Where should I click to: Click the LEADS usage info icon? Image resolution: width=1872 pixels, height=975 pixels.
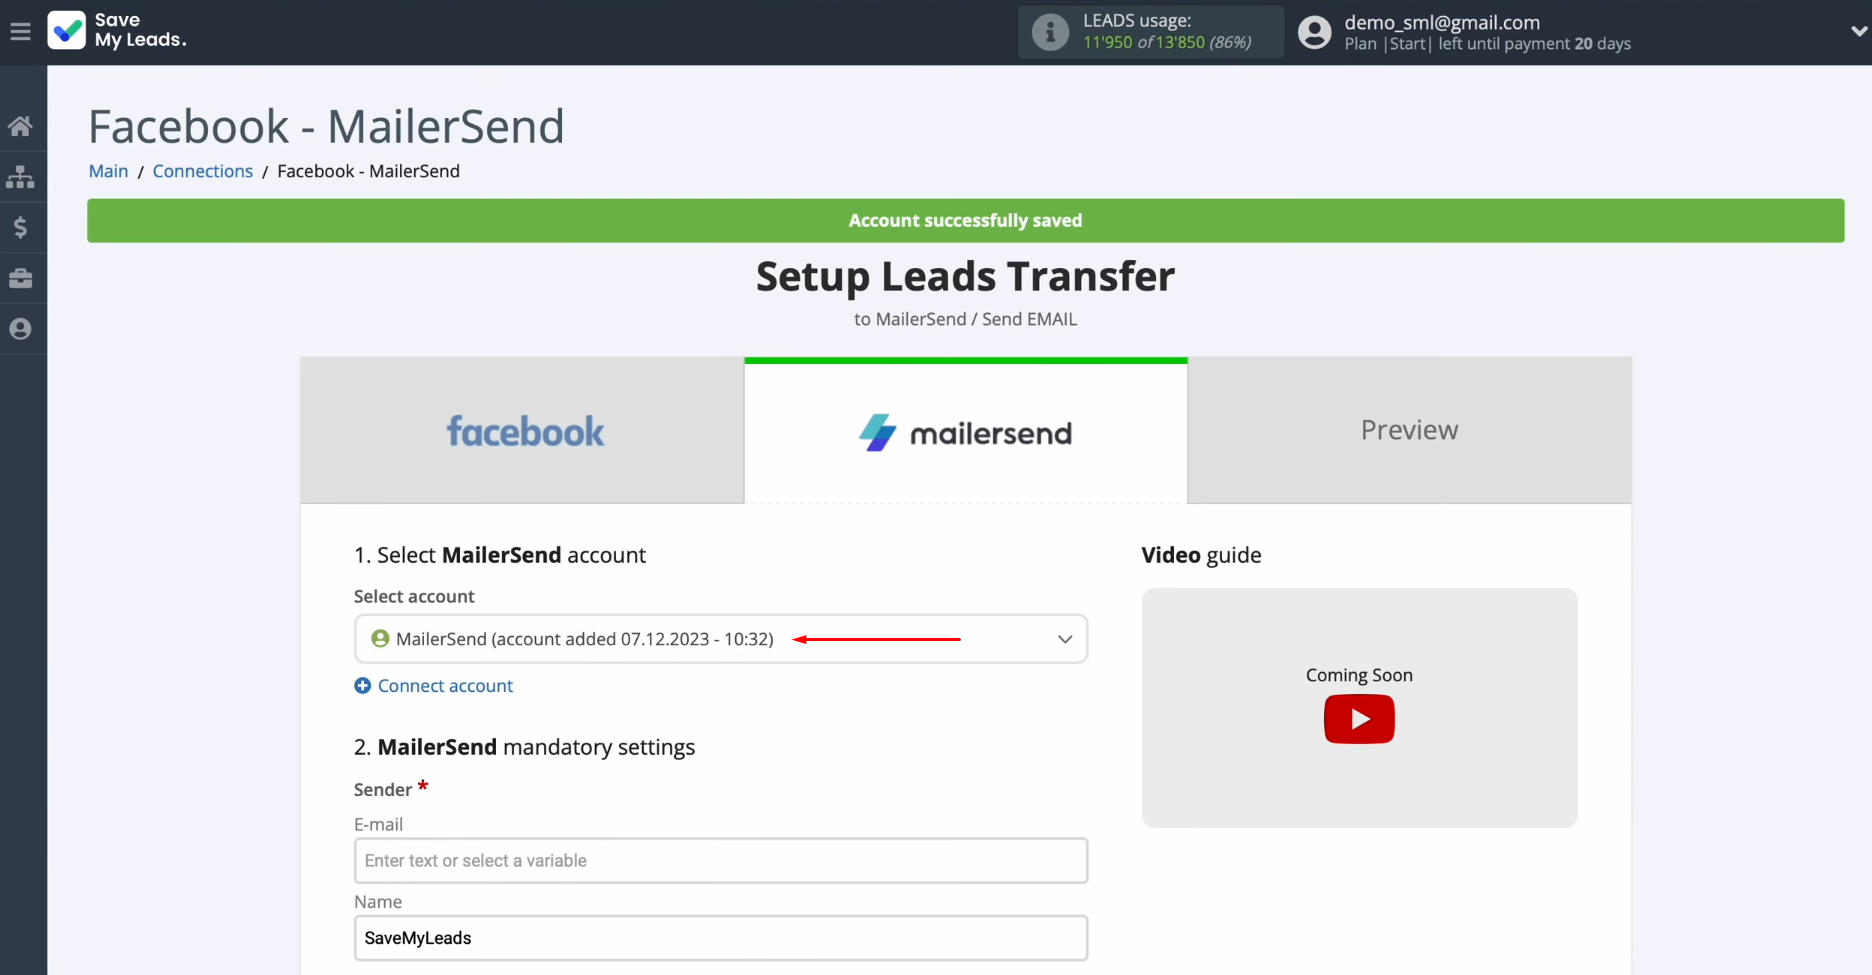(1050, 32)
